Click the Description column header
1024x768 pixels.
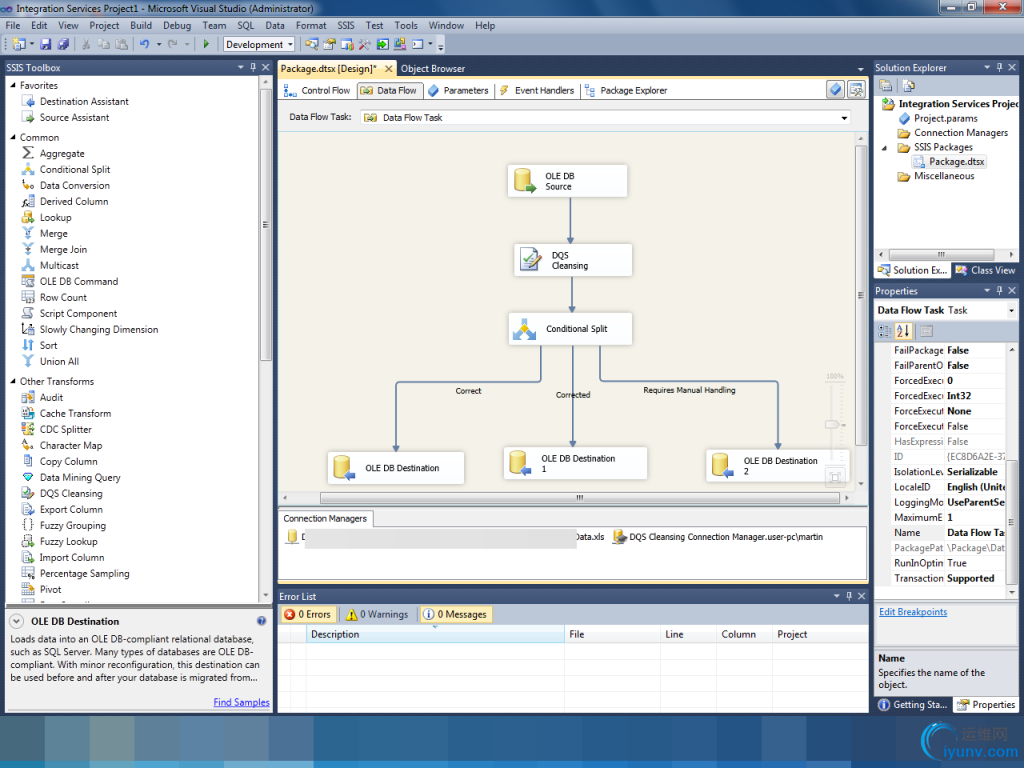[x=435, y=634]
